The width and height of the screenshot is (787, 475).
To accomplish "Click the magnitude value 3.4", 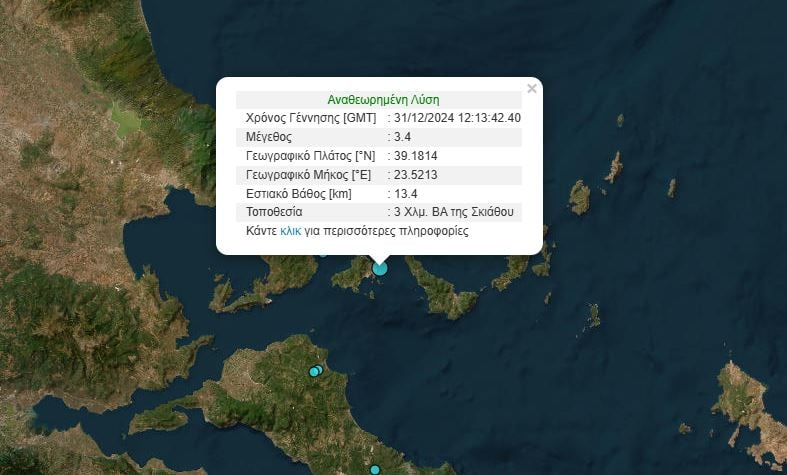I will coord(402,137).
